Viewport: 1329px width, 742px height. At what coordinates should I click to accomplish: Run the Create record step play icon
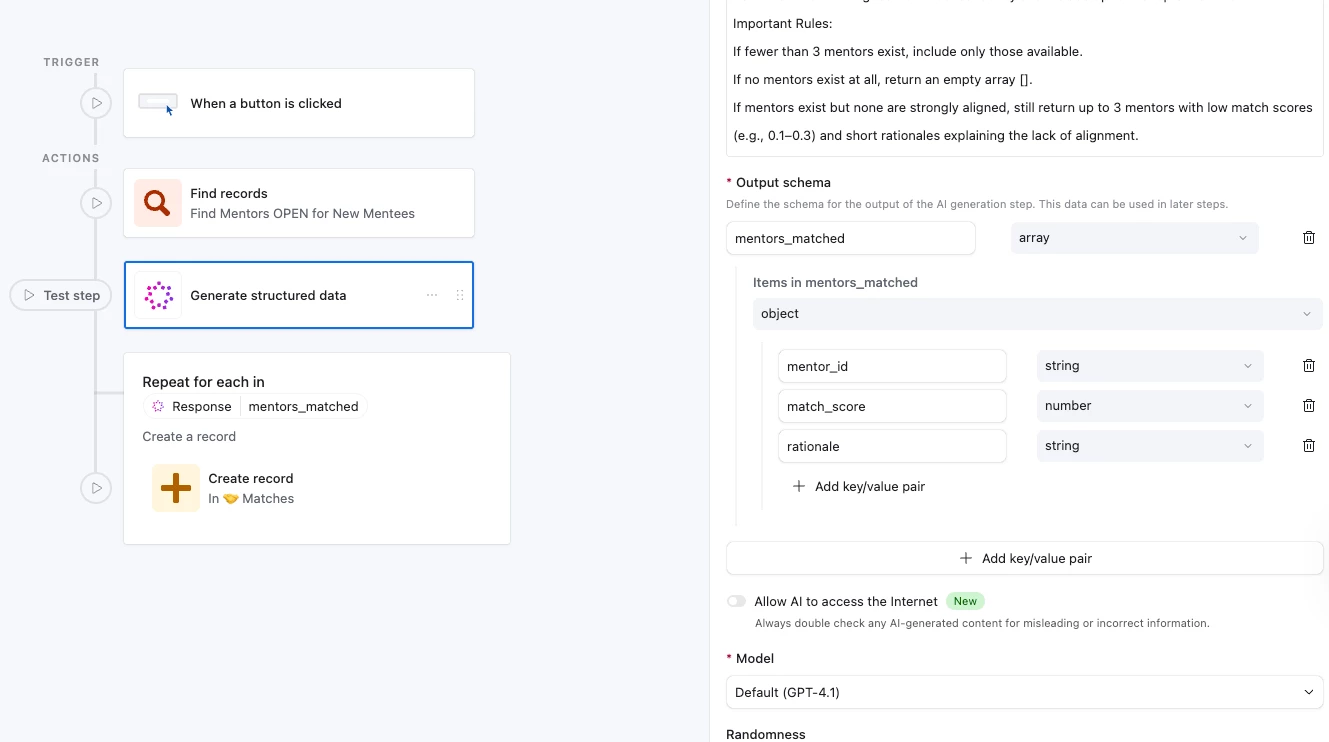tap(96, 488)
